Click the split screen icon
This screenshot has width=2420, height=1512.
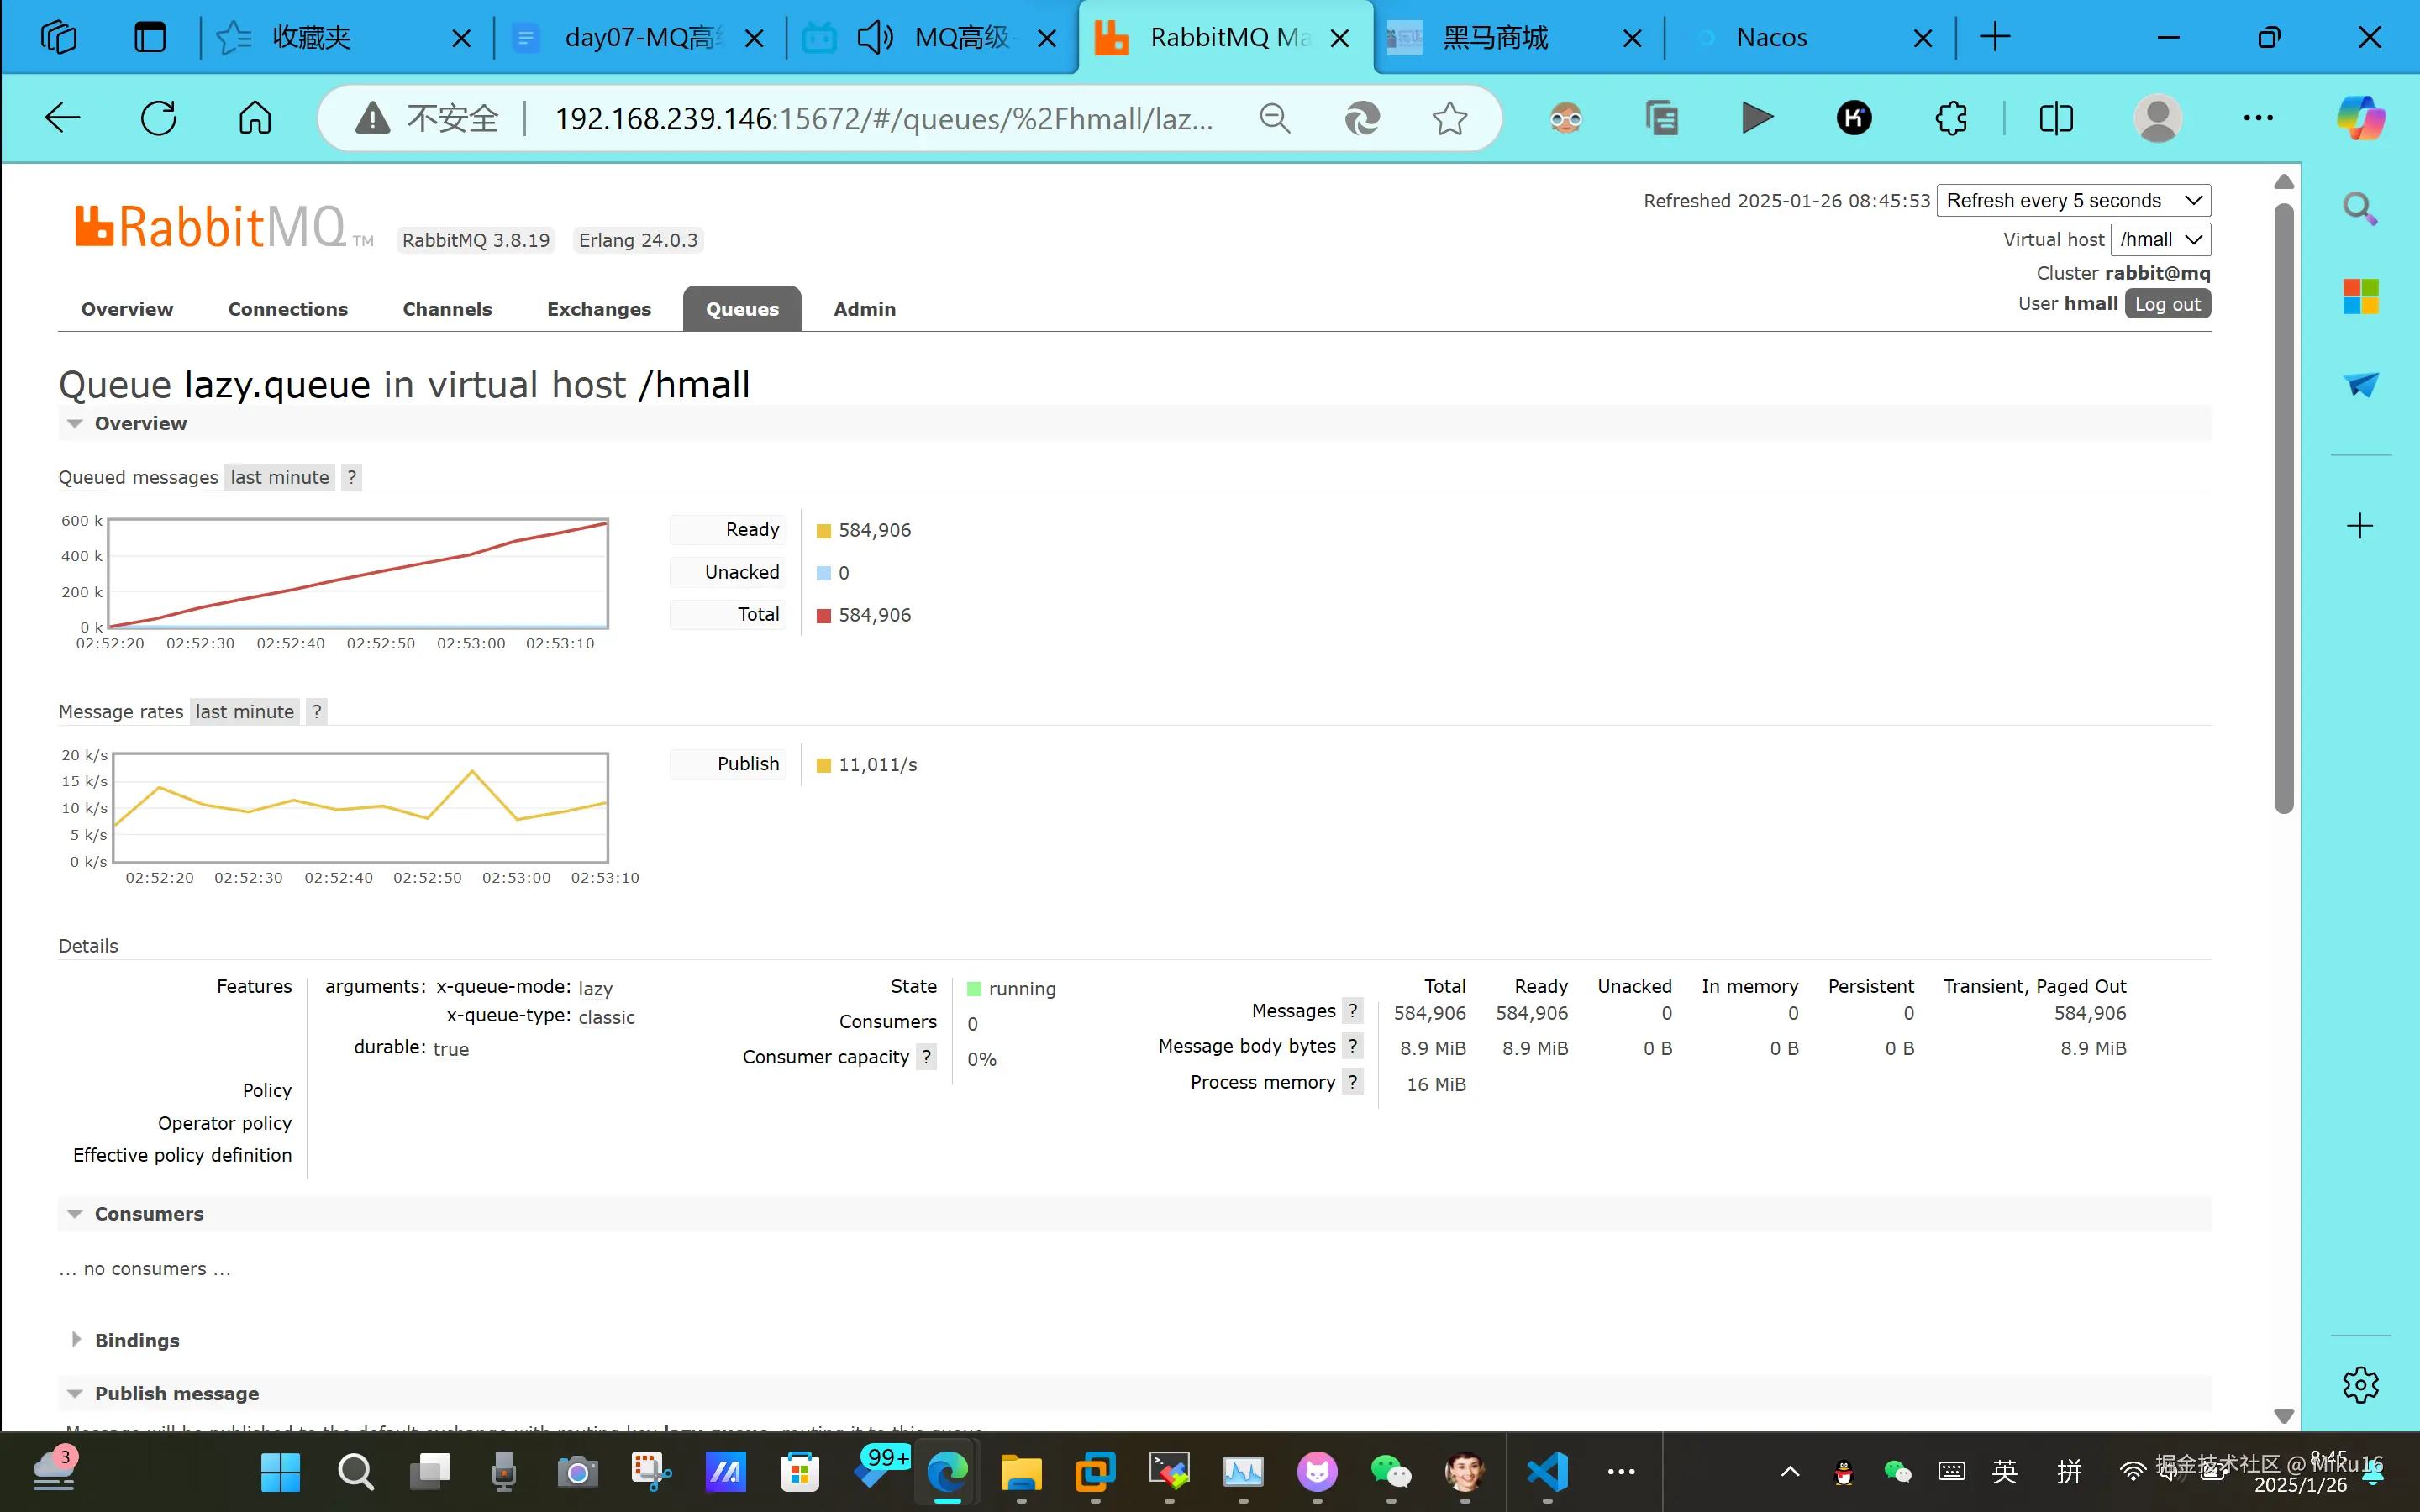coord(2056,118)
